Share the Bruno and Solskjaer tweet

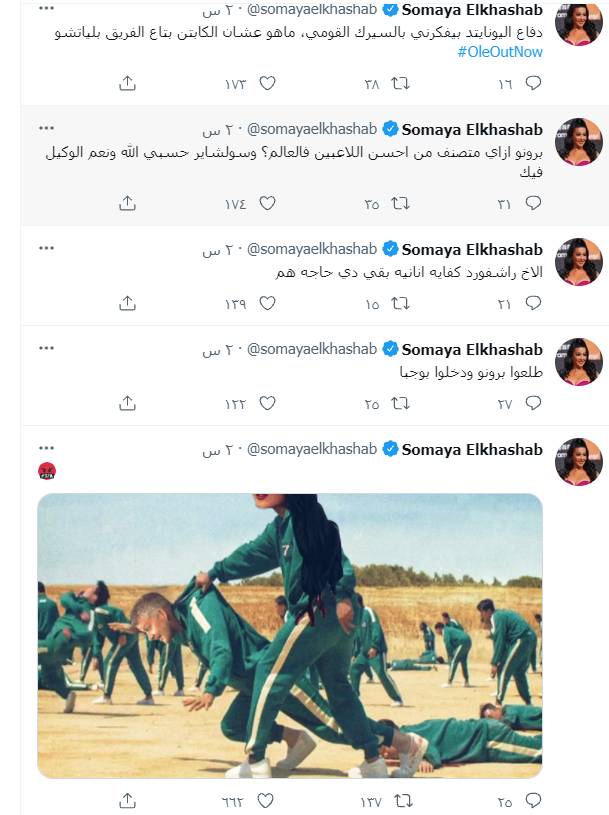pyautogui.click(x=127, y=203)
